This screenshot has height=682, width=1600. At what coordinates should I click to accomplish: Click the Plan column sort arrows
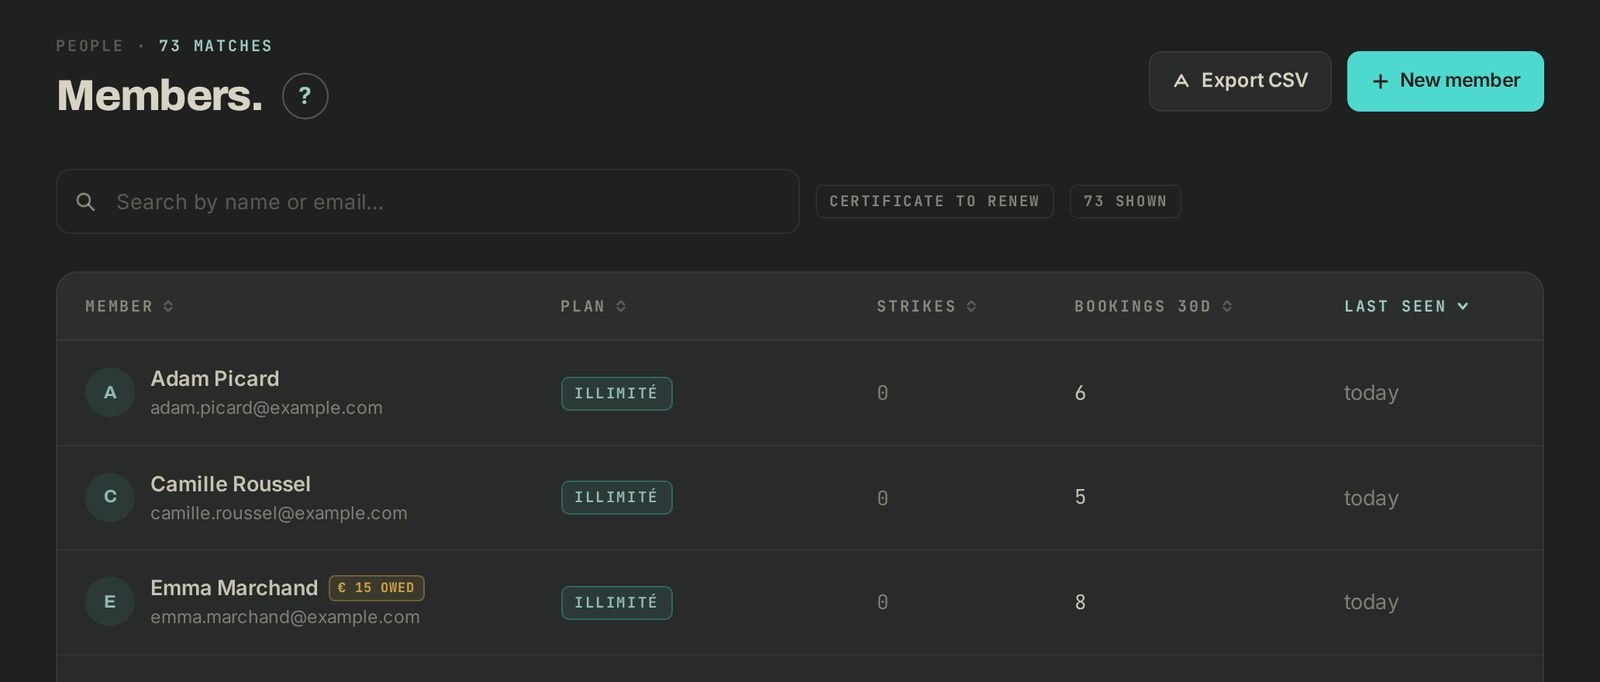coord(621,306)
